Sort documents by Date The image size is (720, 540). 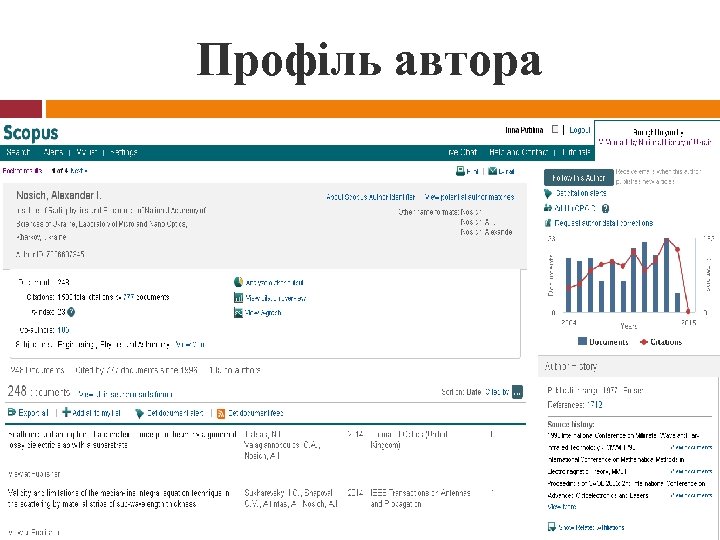click(474, 392)
